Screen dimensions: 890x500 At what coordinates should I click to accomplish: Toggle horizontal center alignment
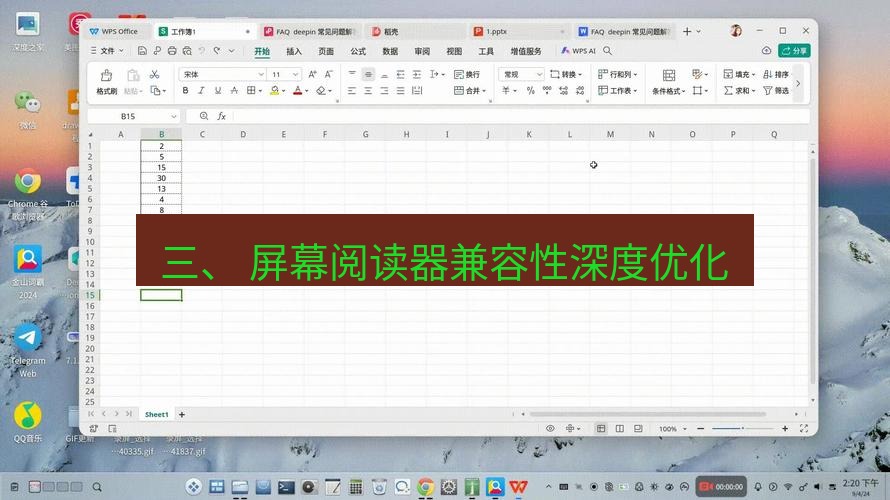coord(368,91)
